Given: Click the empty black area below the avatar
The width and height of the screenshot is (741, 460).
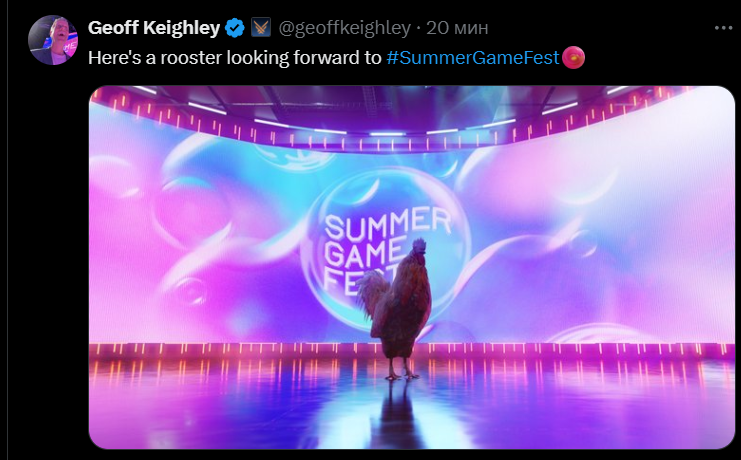Looking at the screenshot, I should (x=47, y=260).
